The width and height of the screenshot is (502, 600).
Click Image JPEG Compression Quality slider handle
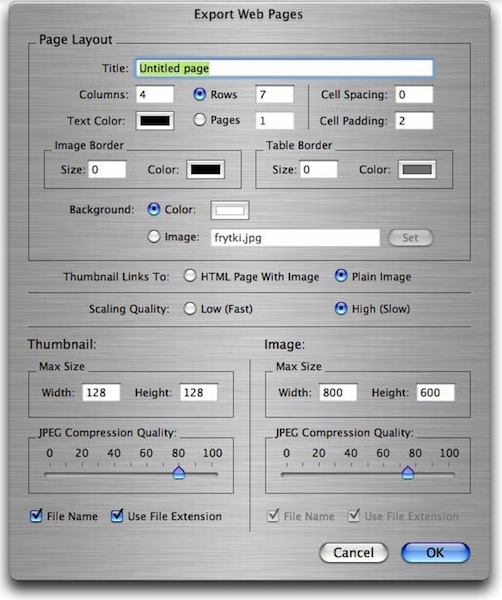(408, 473)
